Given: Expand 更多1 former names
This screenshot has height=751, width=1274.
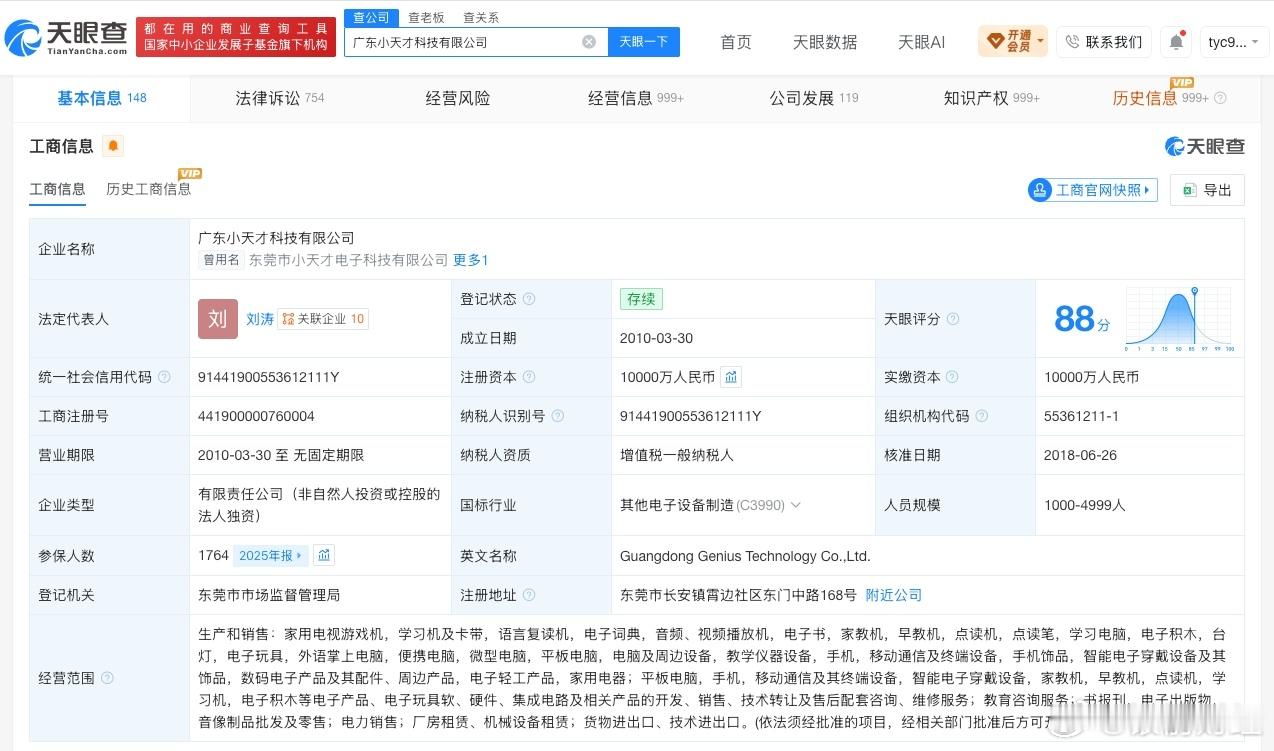Looking at the screenshot, I should (470, 260).
